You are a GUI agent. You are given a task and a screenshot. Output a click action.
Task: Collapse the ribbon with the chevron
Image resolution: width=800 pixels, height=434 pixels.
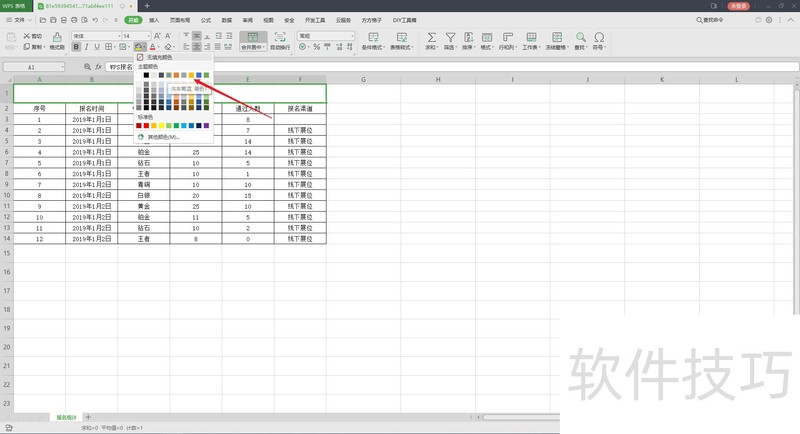point(791,20)
